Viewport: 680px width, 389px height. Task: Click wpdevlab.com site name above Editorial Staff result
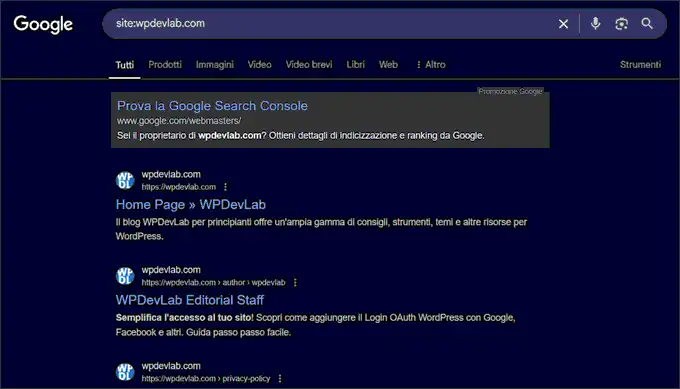pyautogui.click(x=171, y=270)
